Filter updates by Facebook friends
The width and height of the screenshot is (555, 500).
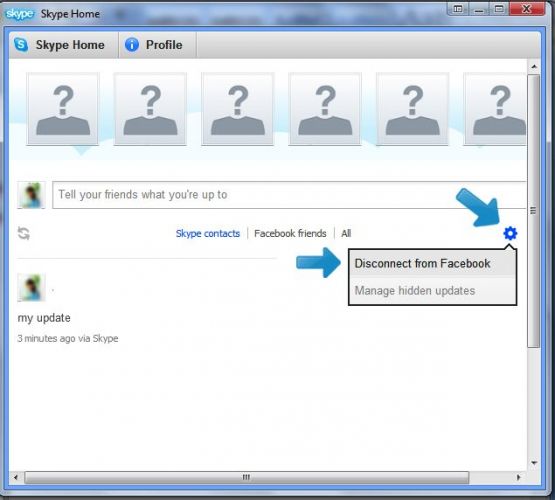point(290,233)
